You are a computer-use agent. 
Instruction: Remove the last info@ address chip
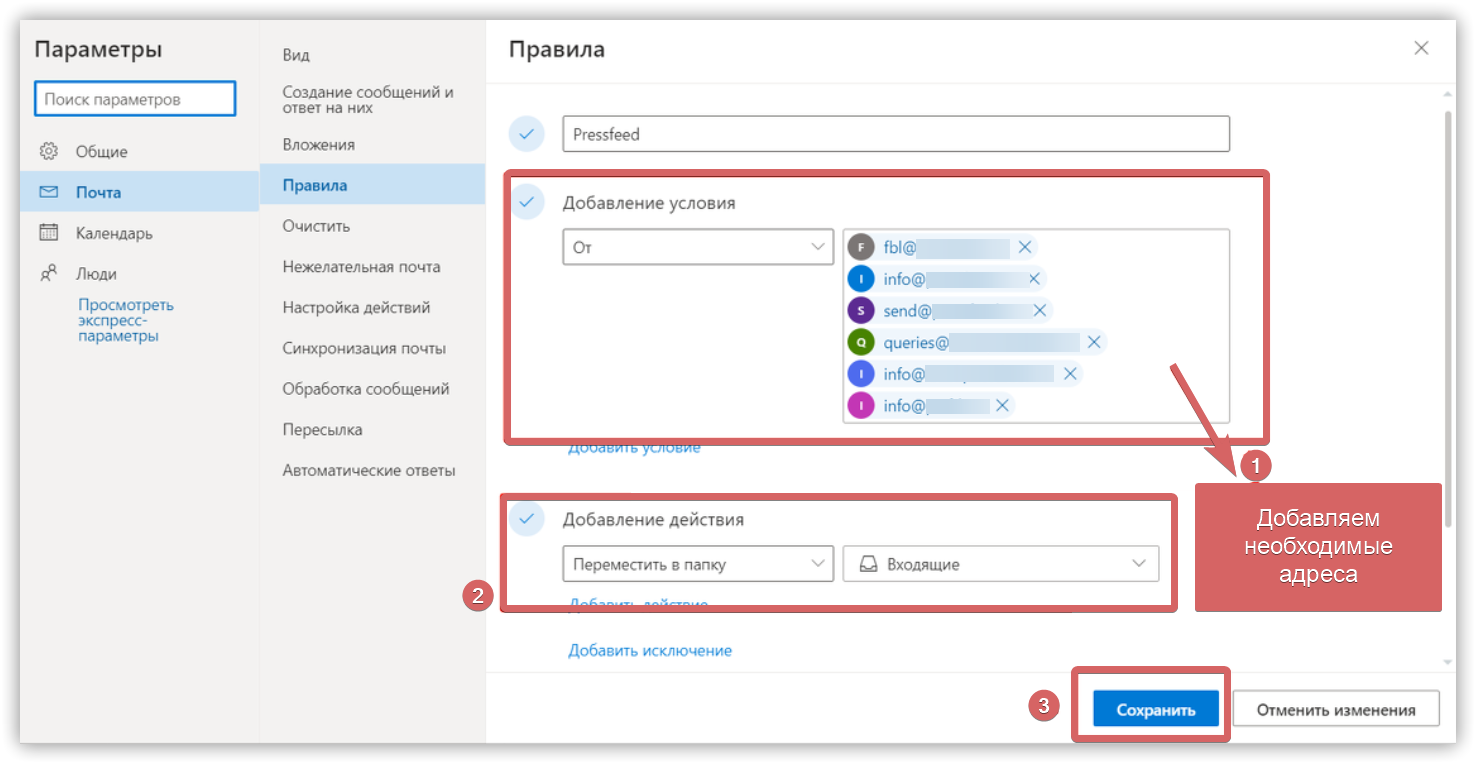coord(1000,406)
